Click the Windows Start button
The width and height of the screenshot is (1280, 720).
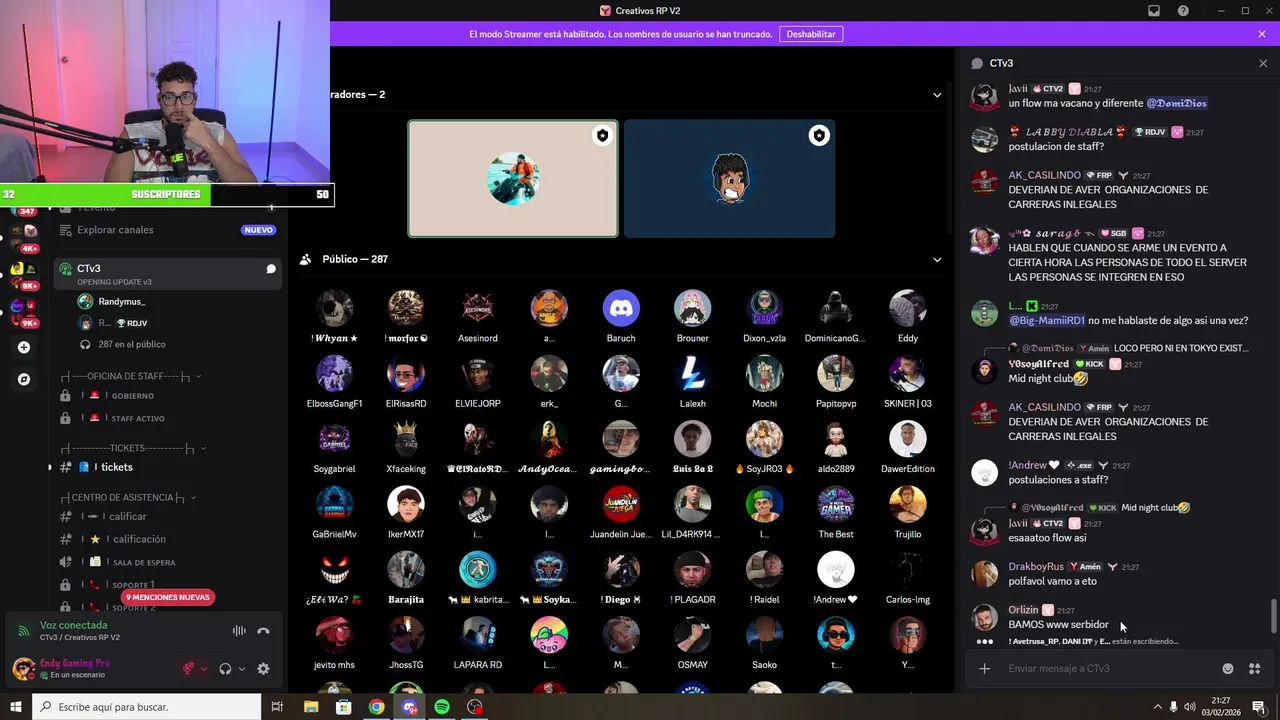coord(16,707)
